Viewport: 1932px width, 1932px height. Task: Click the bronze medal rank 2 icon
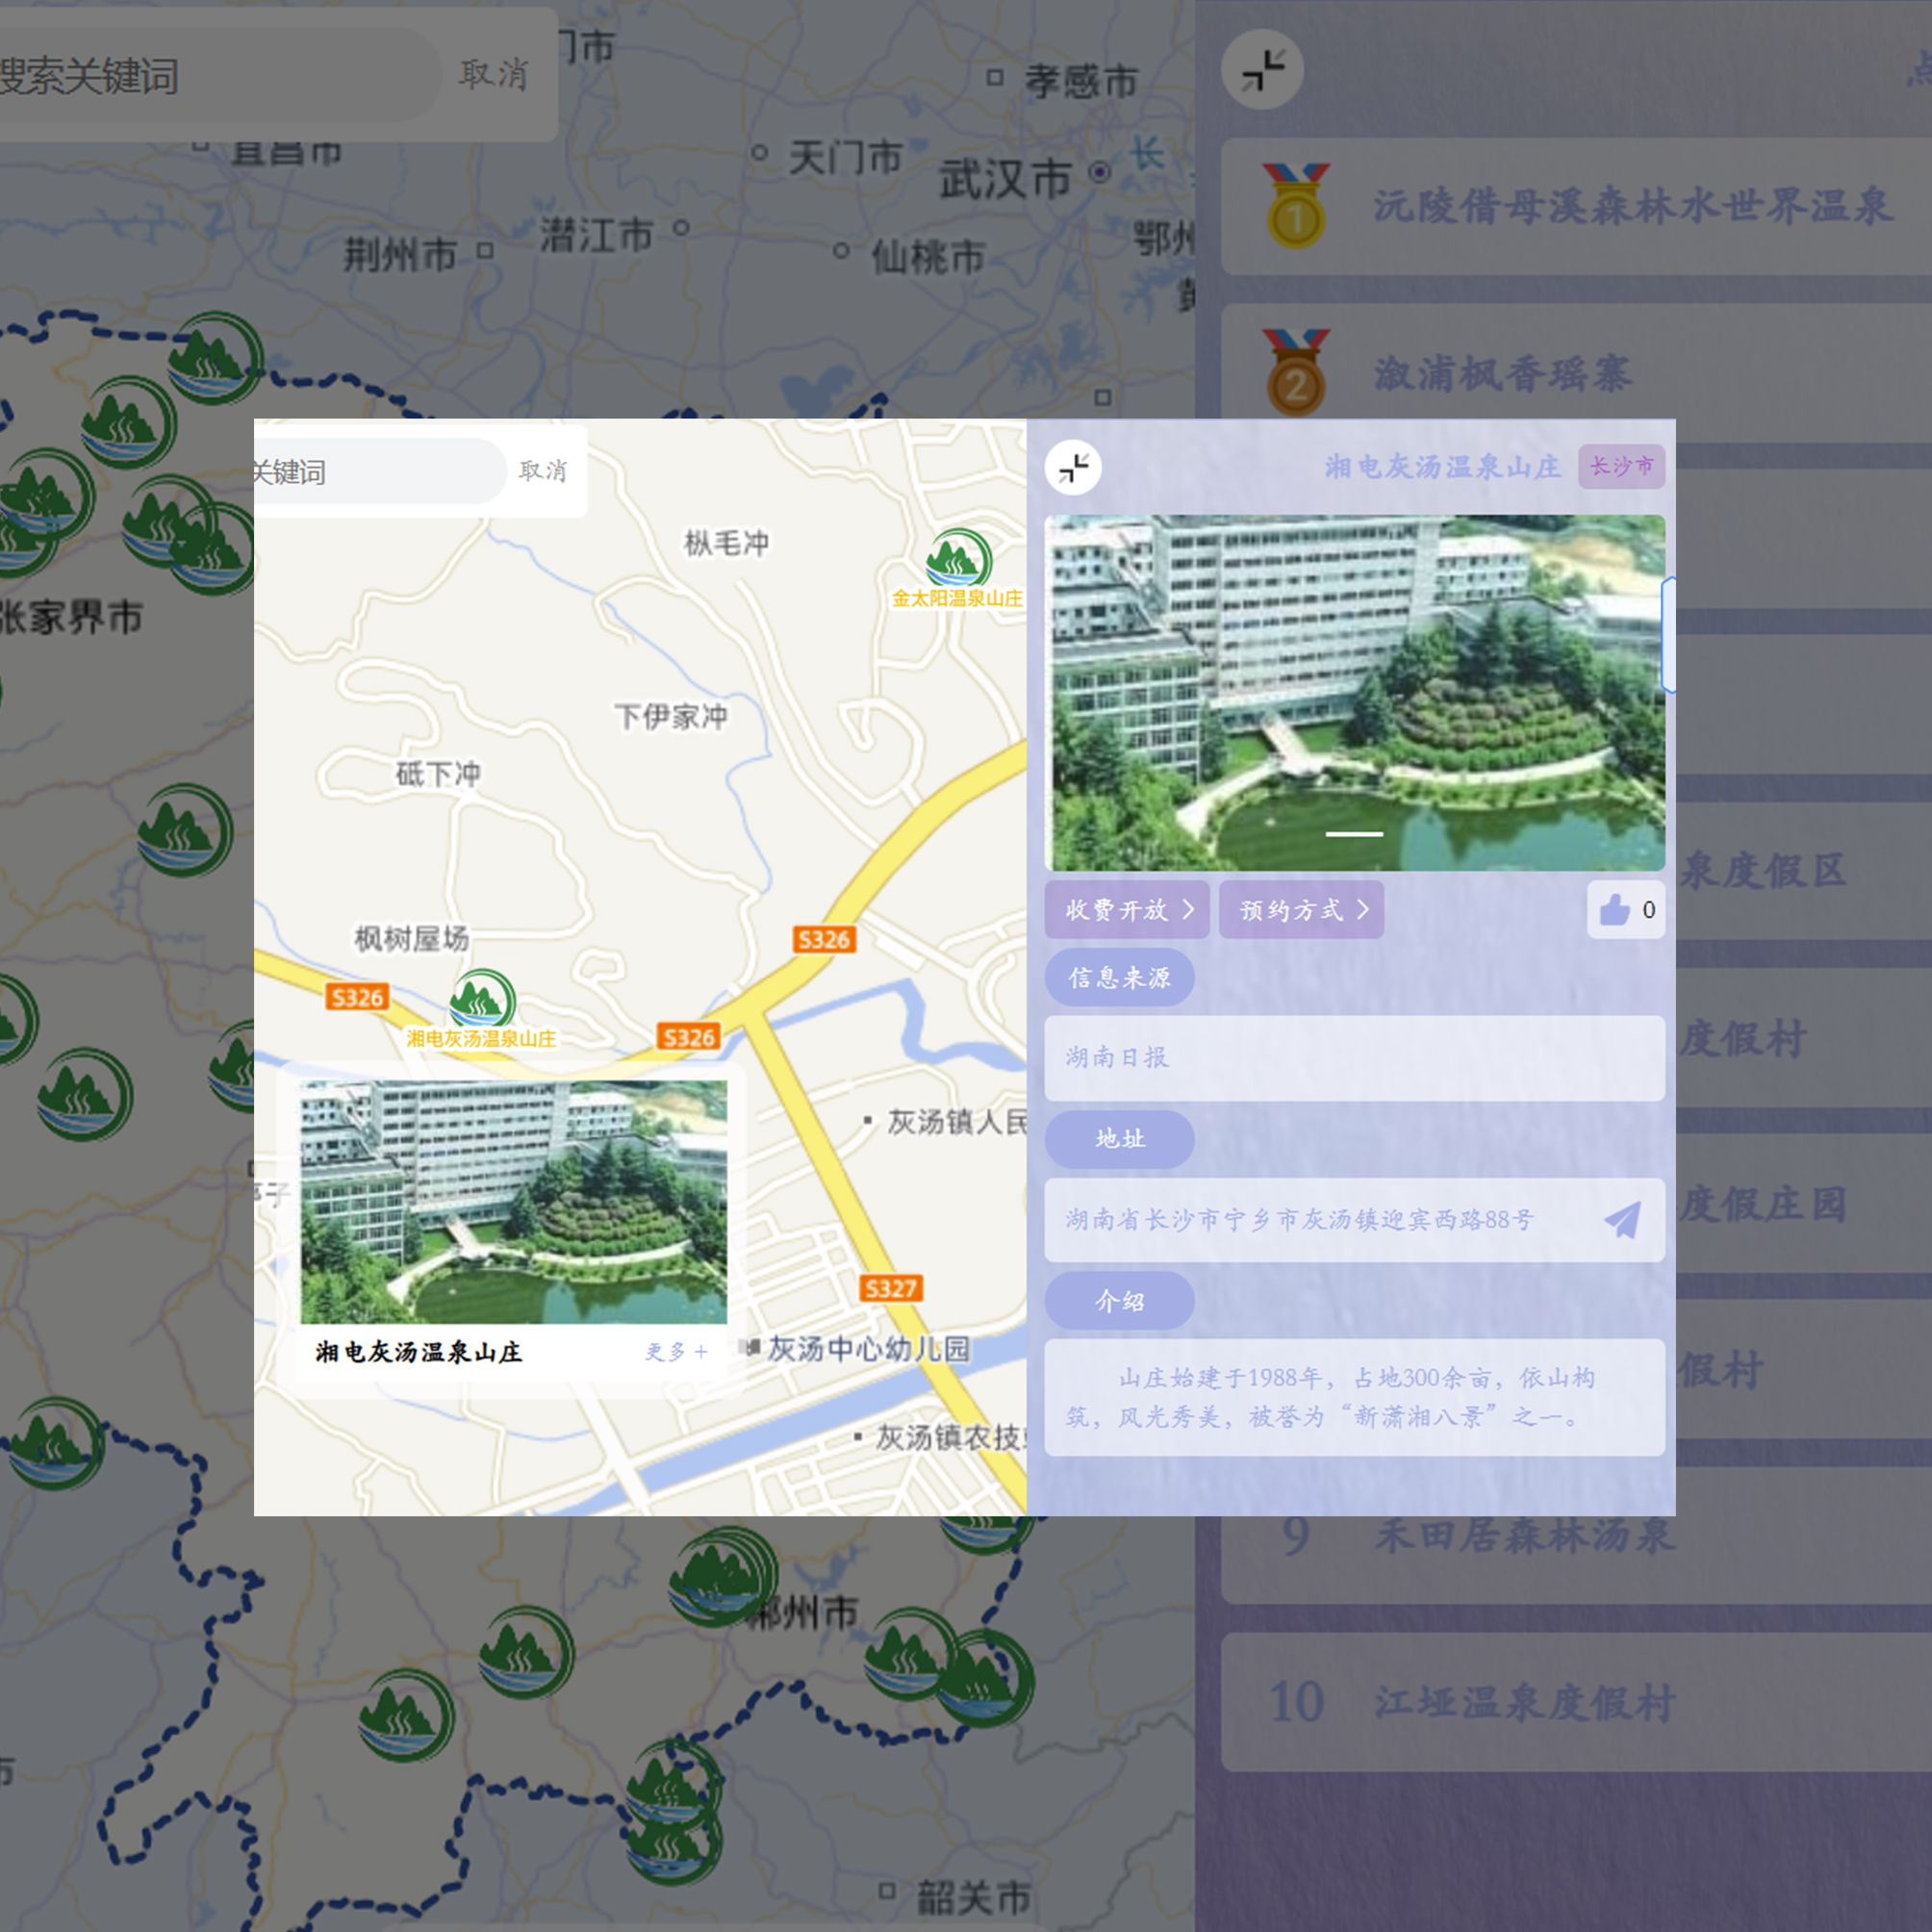(1296, 373)
